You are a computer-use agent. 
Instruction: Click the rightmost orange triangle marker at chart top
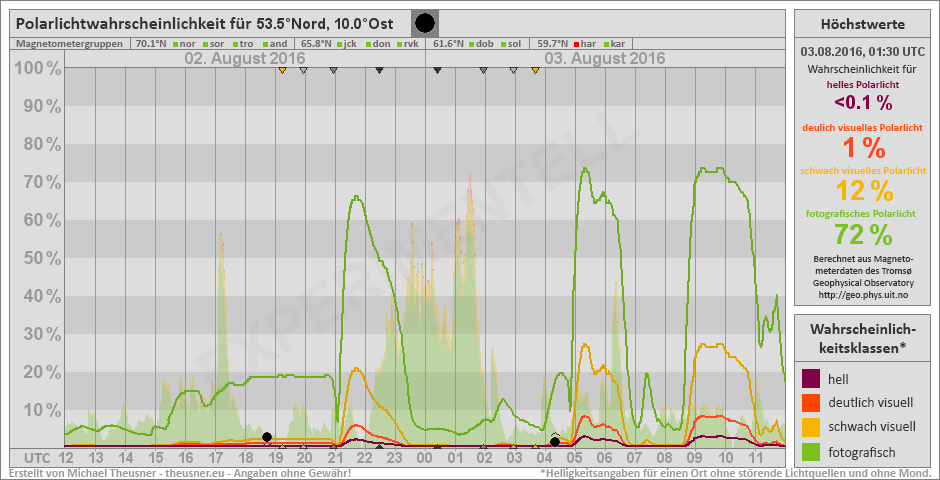(536, 70)
